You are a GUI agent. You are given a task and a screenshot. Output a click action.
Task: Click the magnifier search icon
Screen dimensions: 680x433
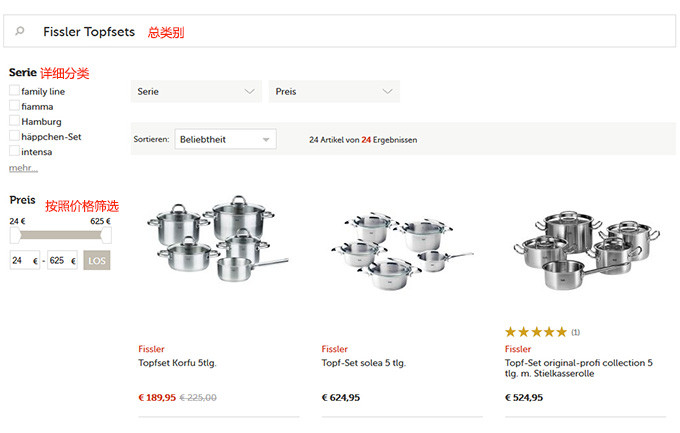[x=20, y=31]
